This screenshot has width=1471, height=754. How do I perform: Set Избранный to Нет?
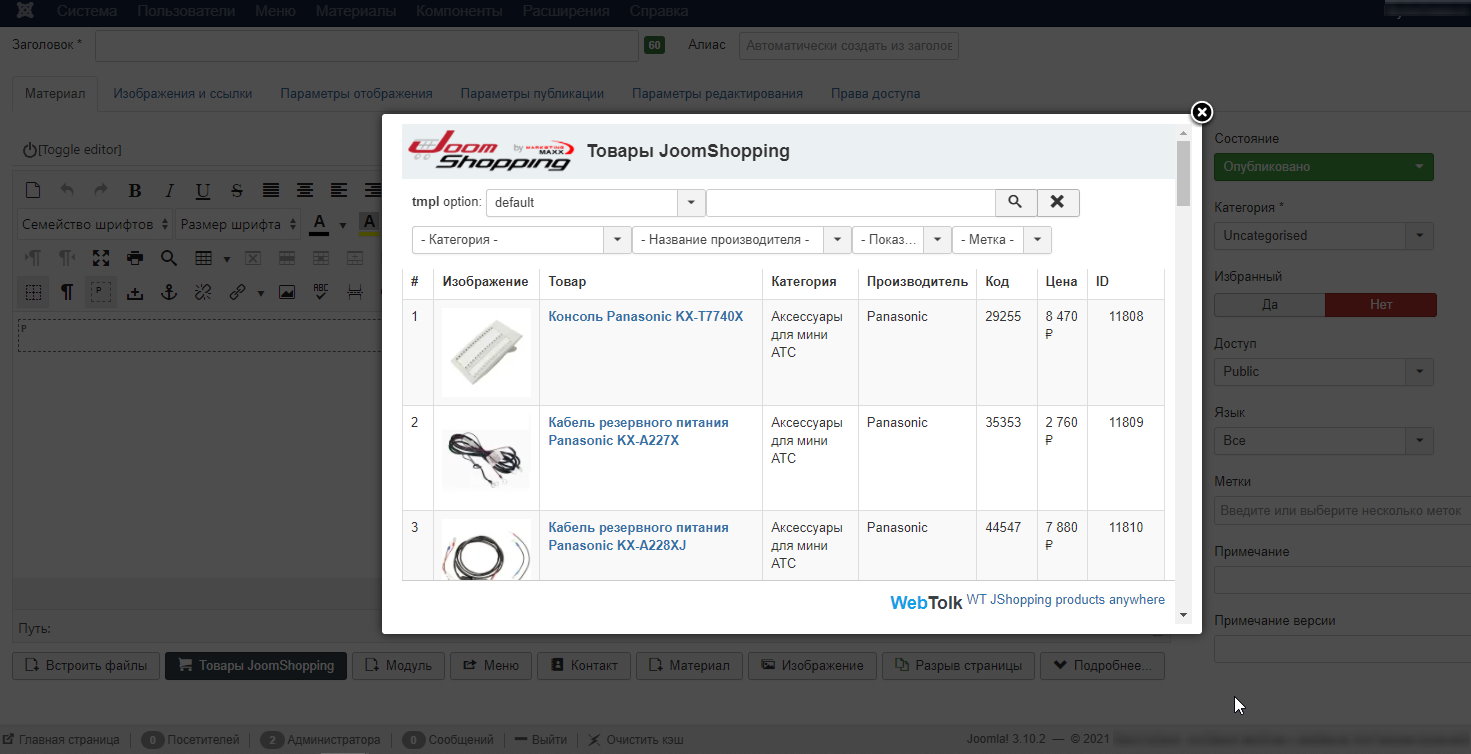tap(1380, 305)
